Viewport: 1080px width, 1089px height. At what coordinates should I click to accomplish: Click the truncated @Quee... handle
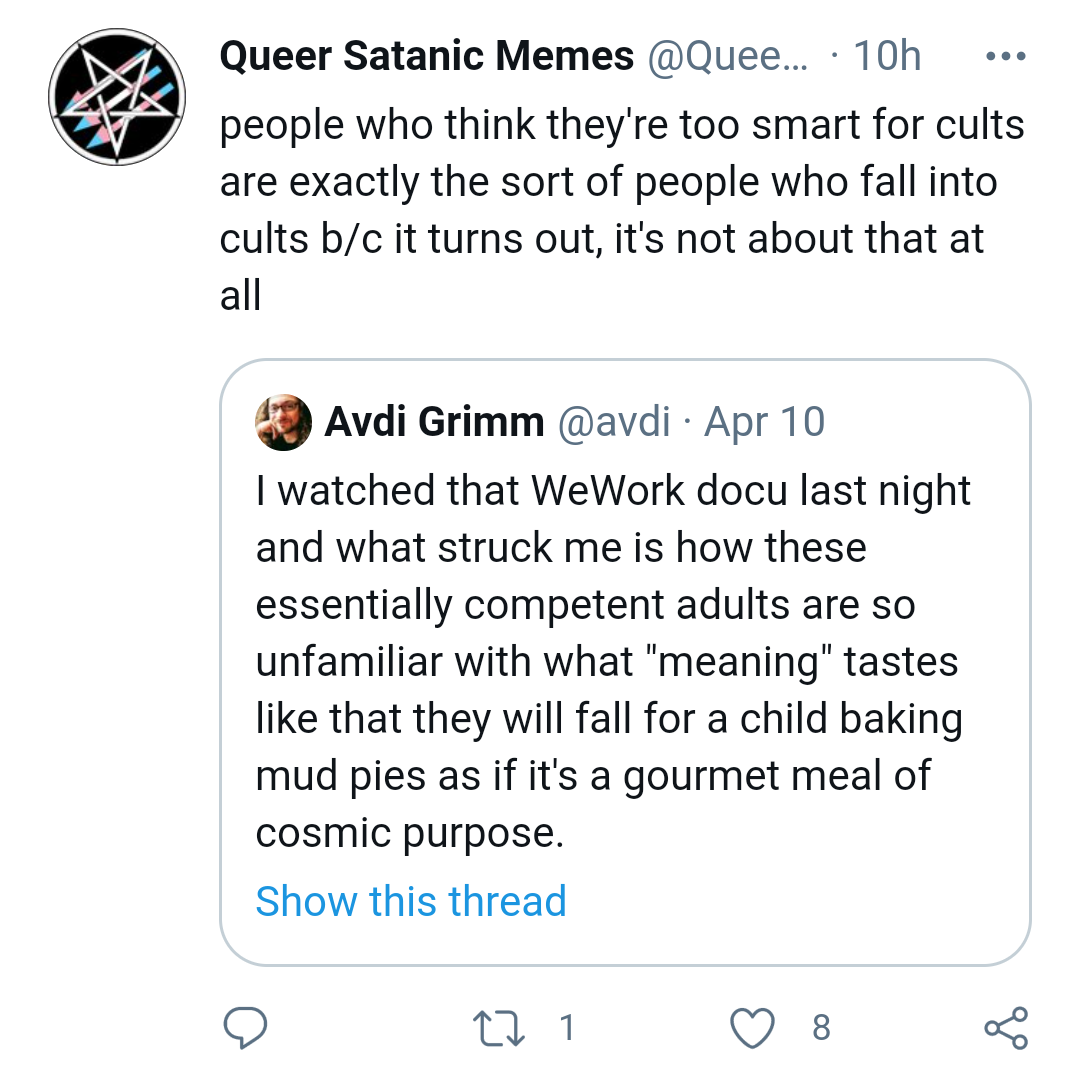[x=732, y=57]
